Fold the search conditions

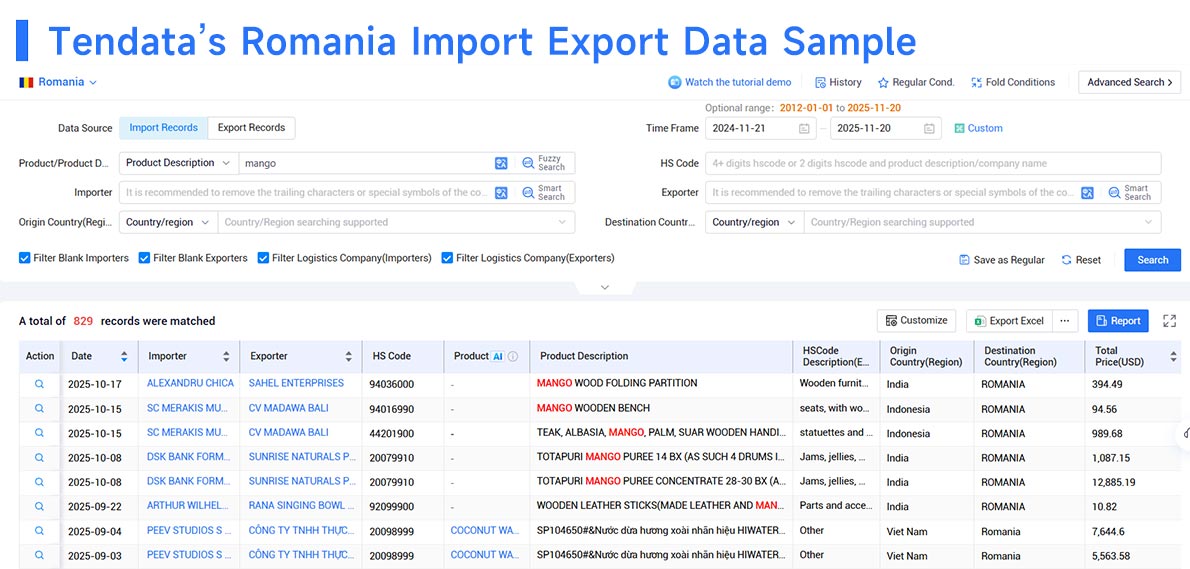coord(1013,82)
